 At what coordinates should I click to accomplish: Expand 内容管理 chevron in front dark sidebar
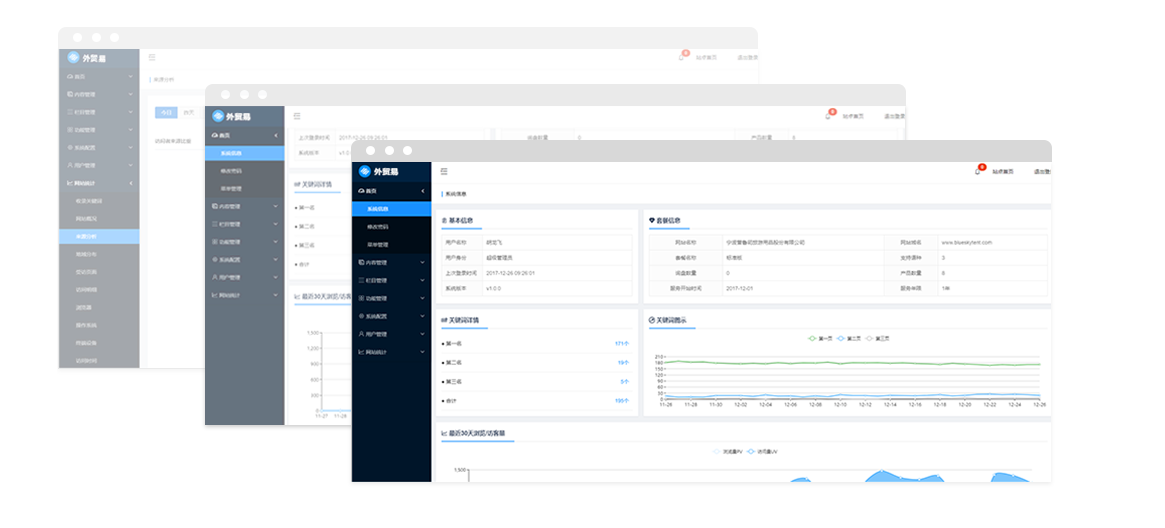tap(422, 262)
